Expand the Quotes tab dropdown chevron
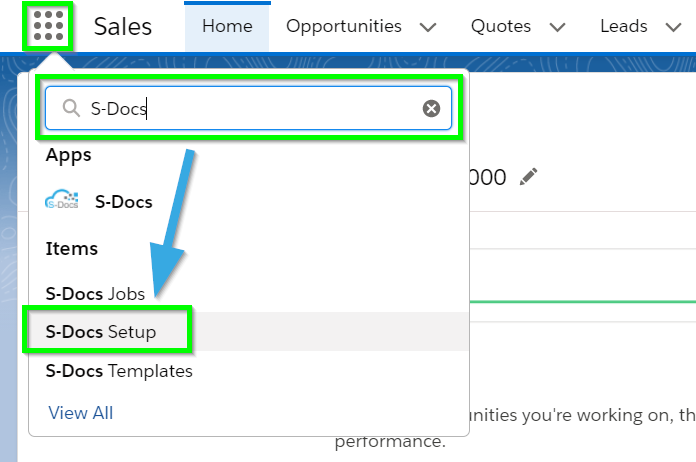This screenshot has height=462, width=696. click(557, 27)
